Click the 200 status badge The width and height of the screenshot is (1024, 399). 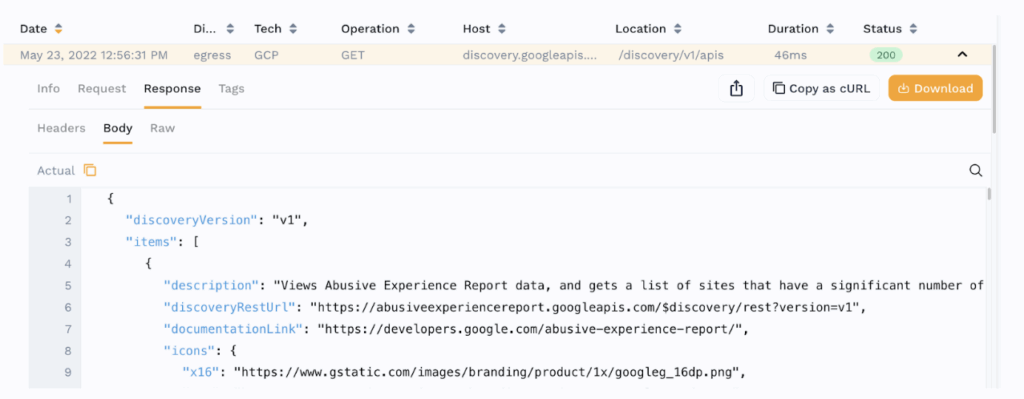click(886, 55)
